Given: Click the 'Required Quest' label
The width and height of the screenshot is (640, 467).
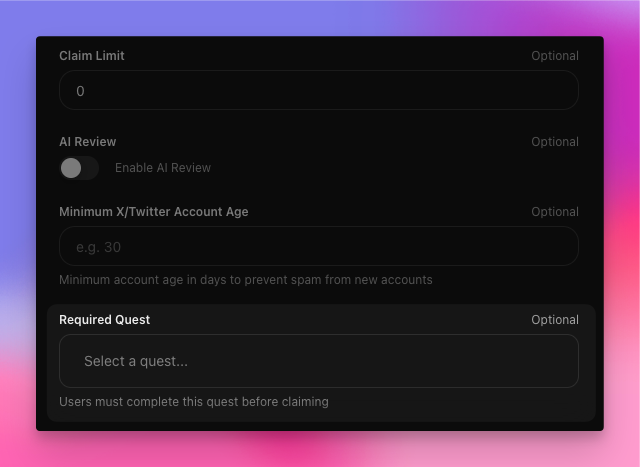Looking at the screenshot, I should [104, 320].
